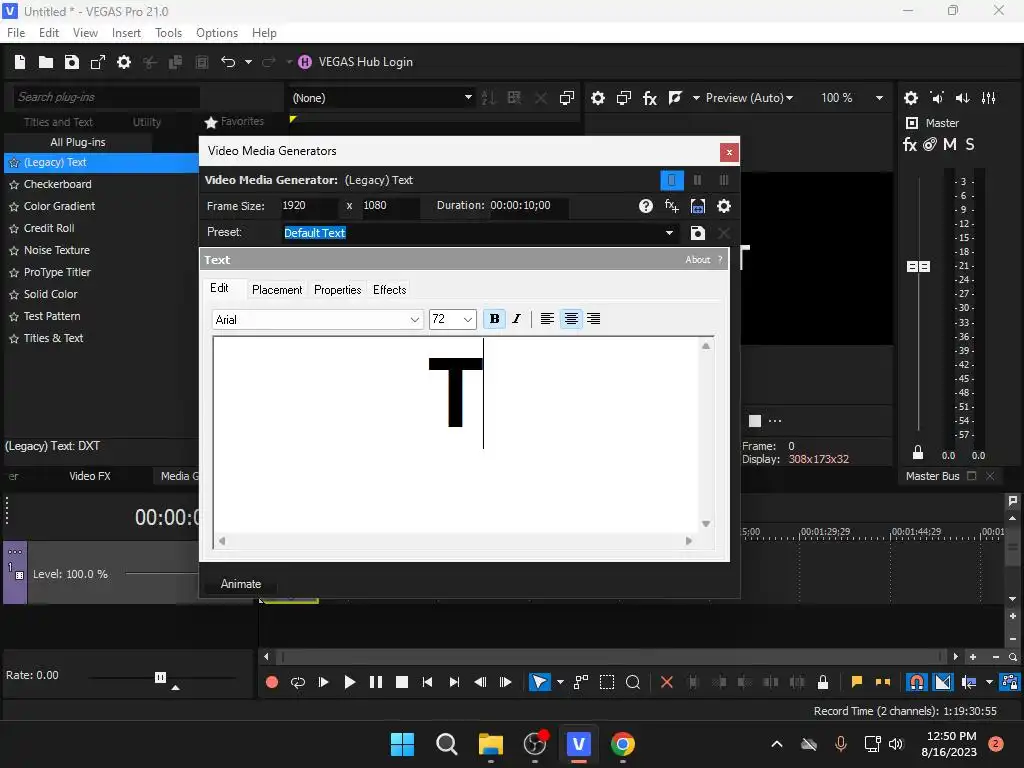Open the Preview (Auto) quality dropdown
This screenshot has height=768, width=1024.
point(750,98)
